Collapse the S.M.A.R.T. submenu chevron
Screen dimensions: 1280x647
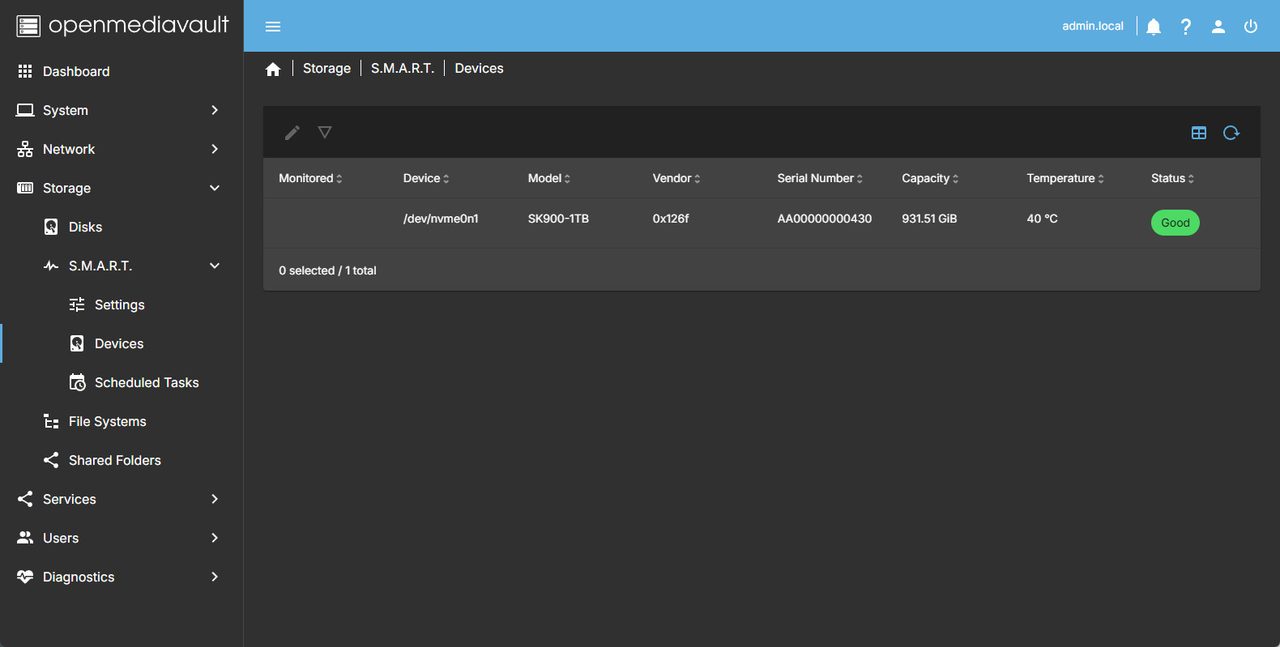(x=214, y=266)
